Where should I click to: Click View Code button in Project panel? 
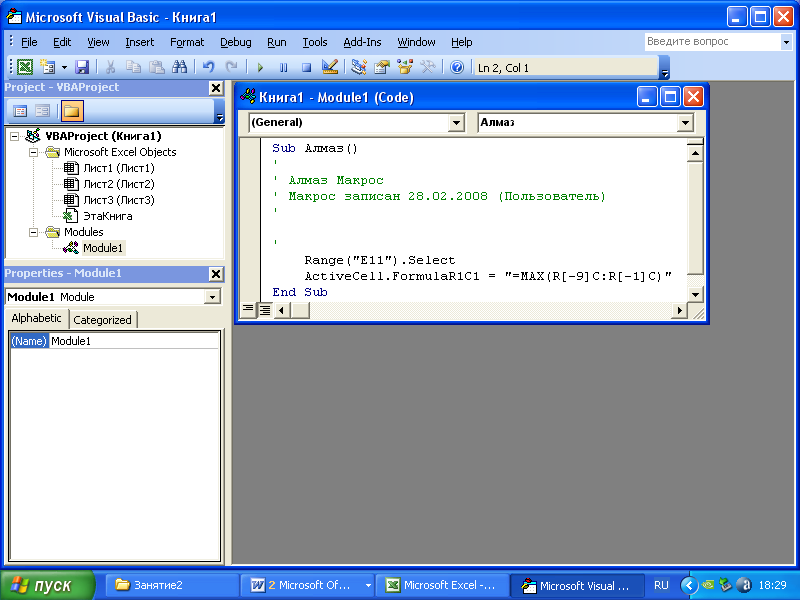[20, 111]
